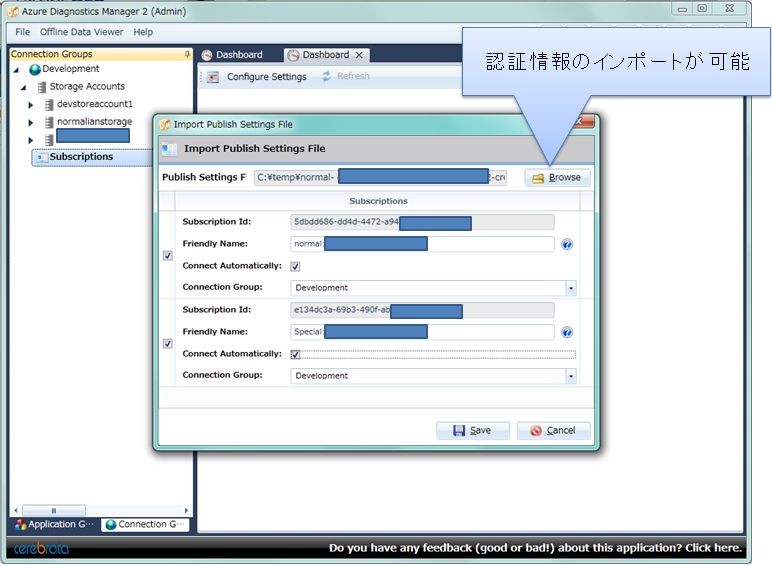
Task: Cancel the Import Publish Settings dialog
Action: coord(553,431)
